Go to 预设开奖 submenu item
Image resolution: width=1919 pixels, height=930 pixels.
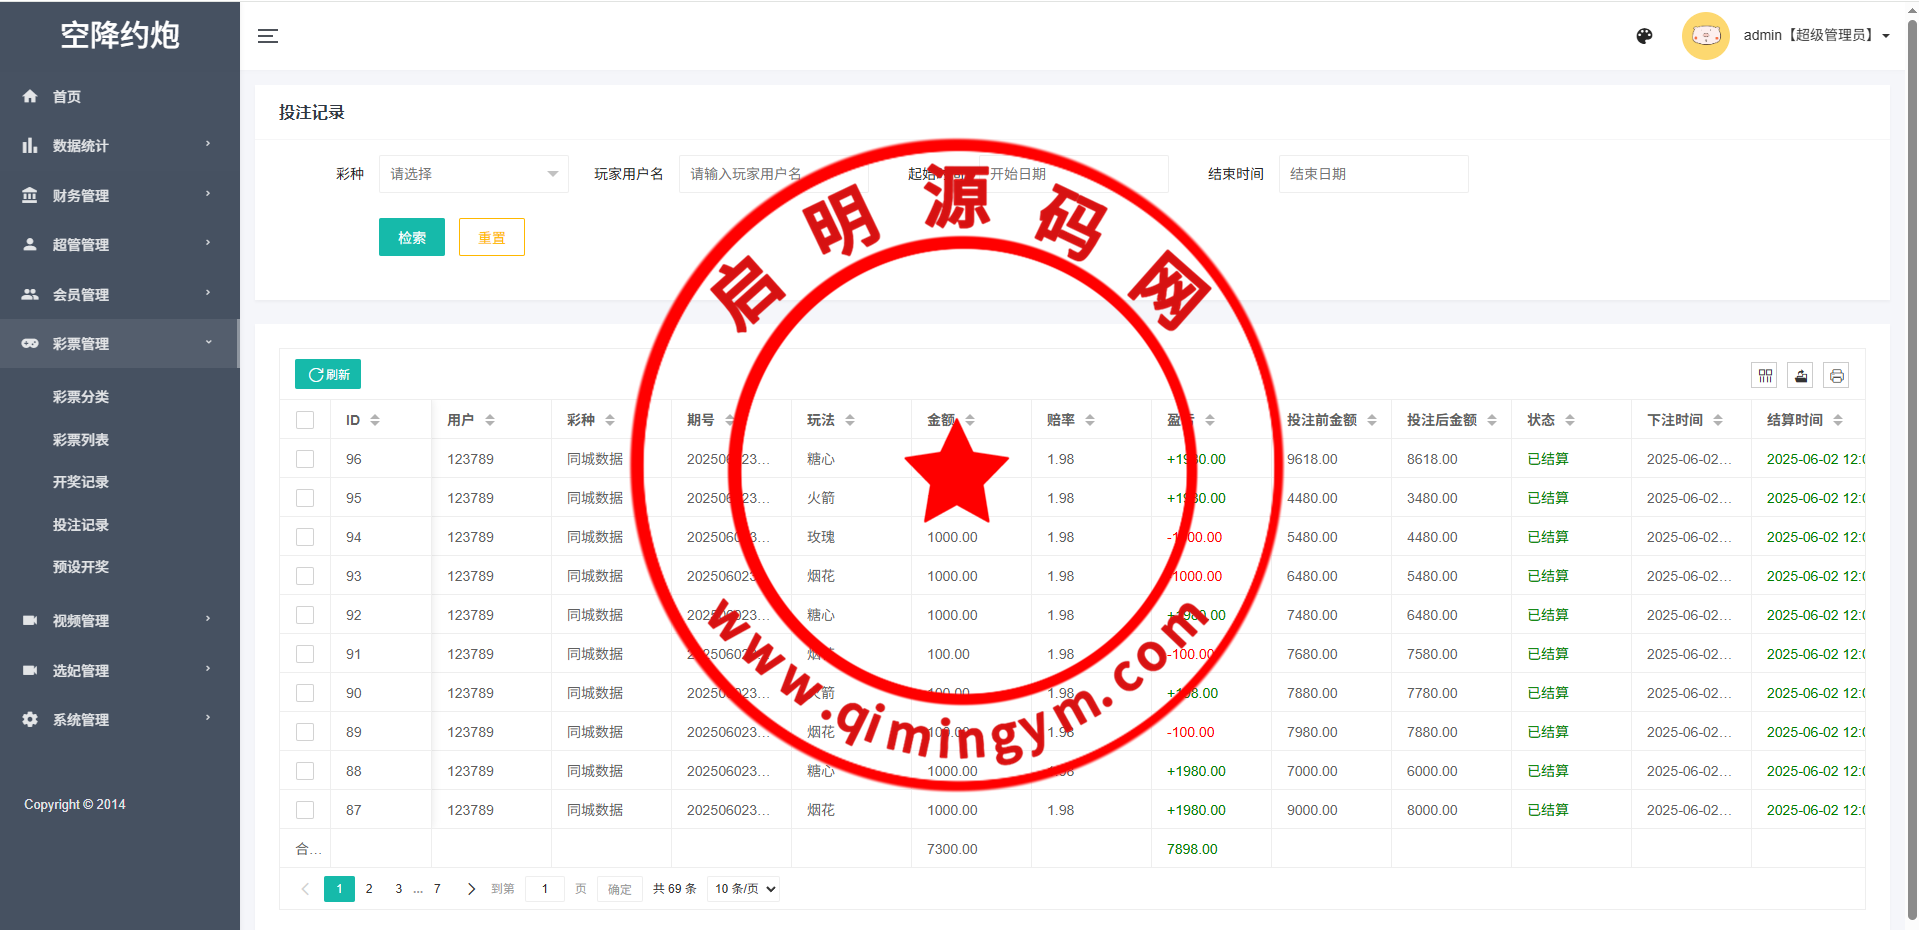coord(81,567)
